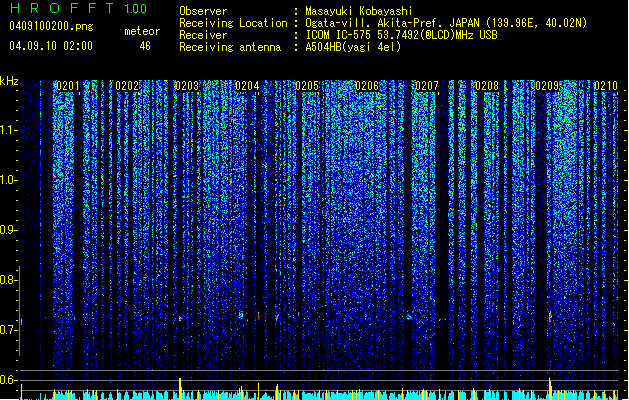The width and height of the screenshot is (629, 400).
Task: Click the 0210 time marker
Action: [x=606, y=86]
